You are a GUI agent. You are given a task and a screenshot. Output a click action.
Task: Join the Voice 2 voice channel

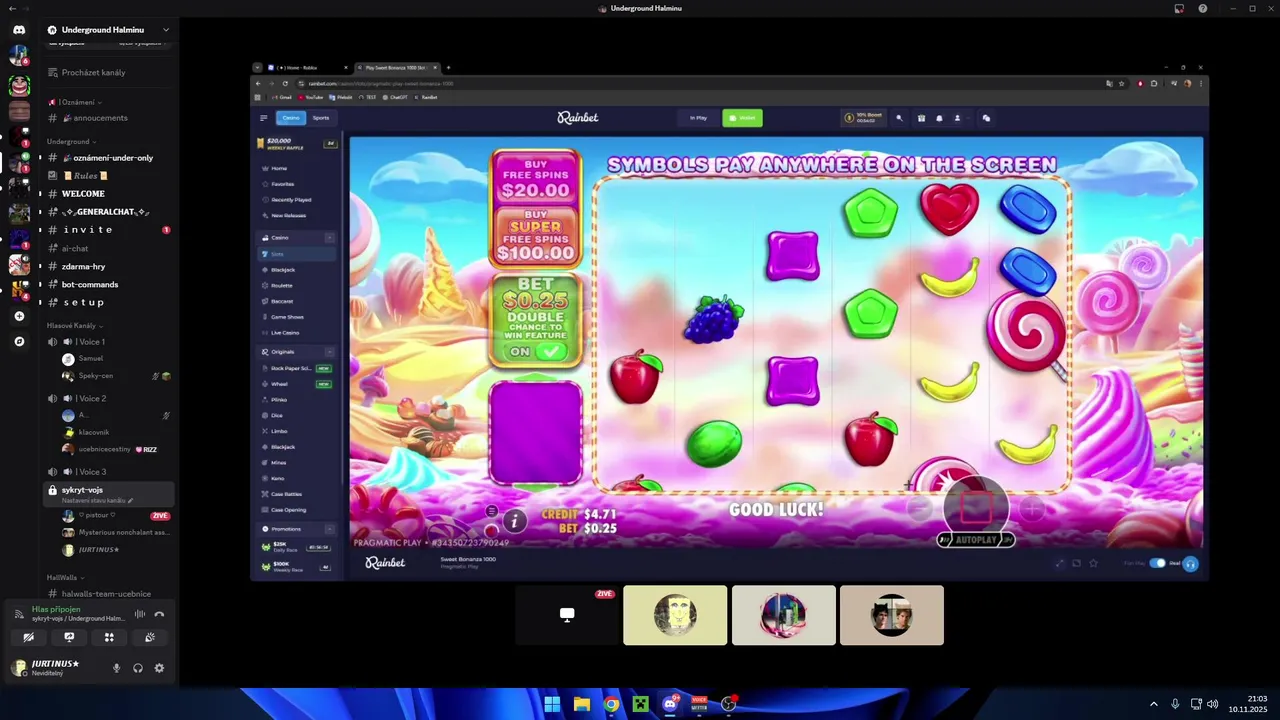point(108,398)
